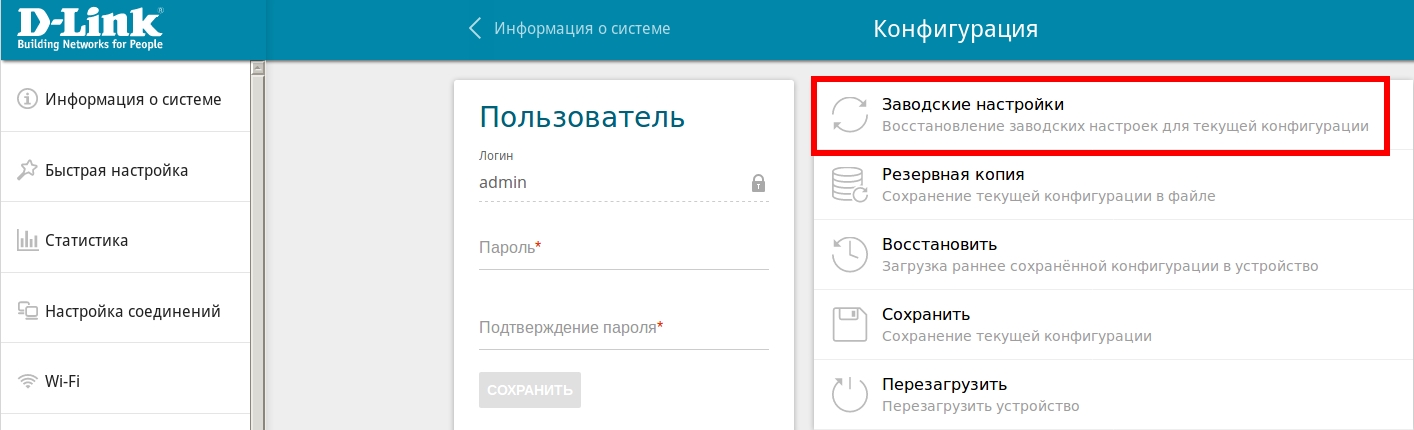Click Резервная копия option
This screenshot has width=1414, height=430.
point(952,174)
